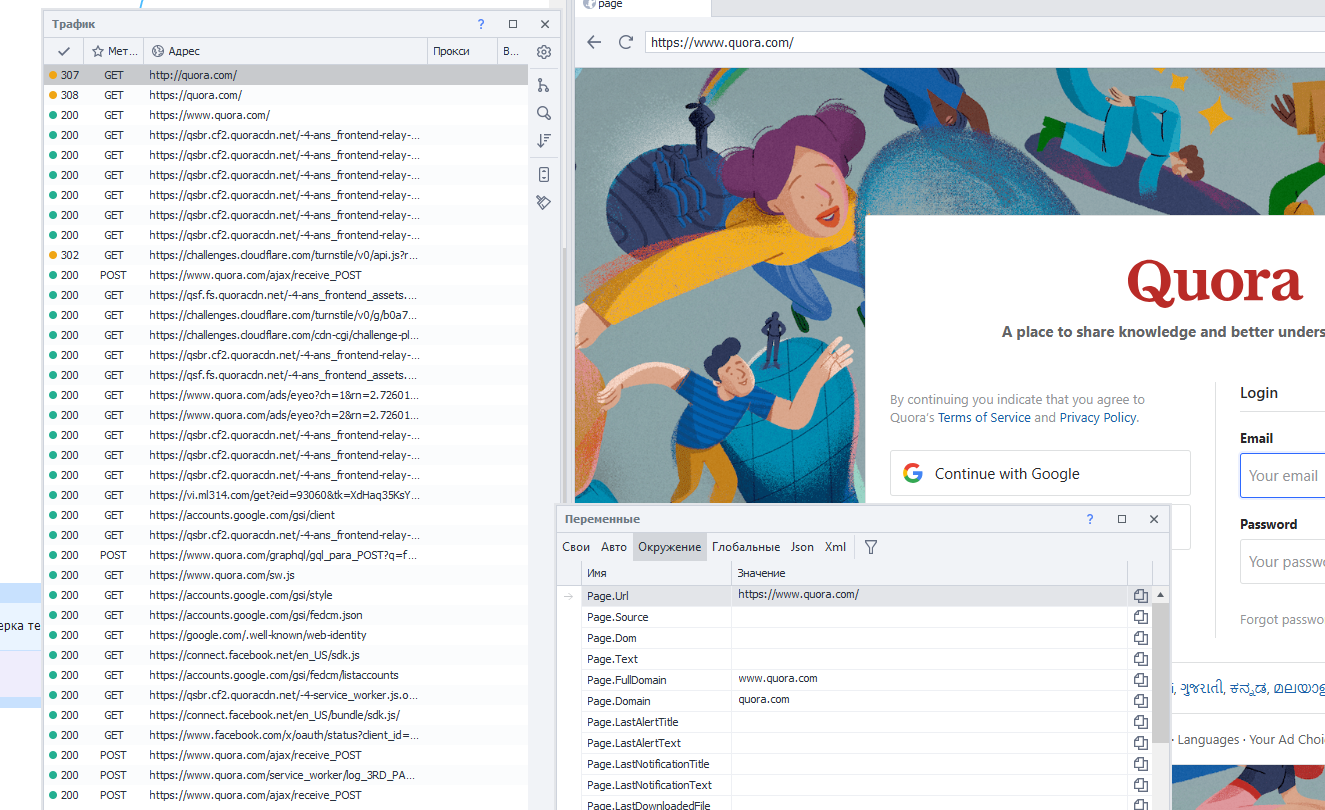The image size is (1325, 810).
Task: Open traffic panel settings gear
Action: [x=544, y=52]
